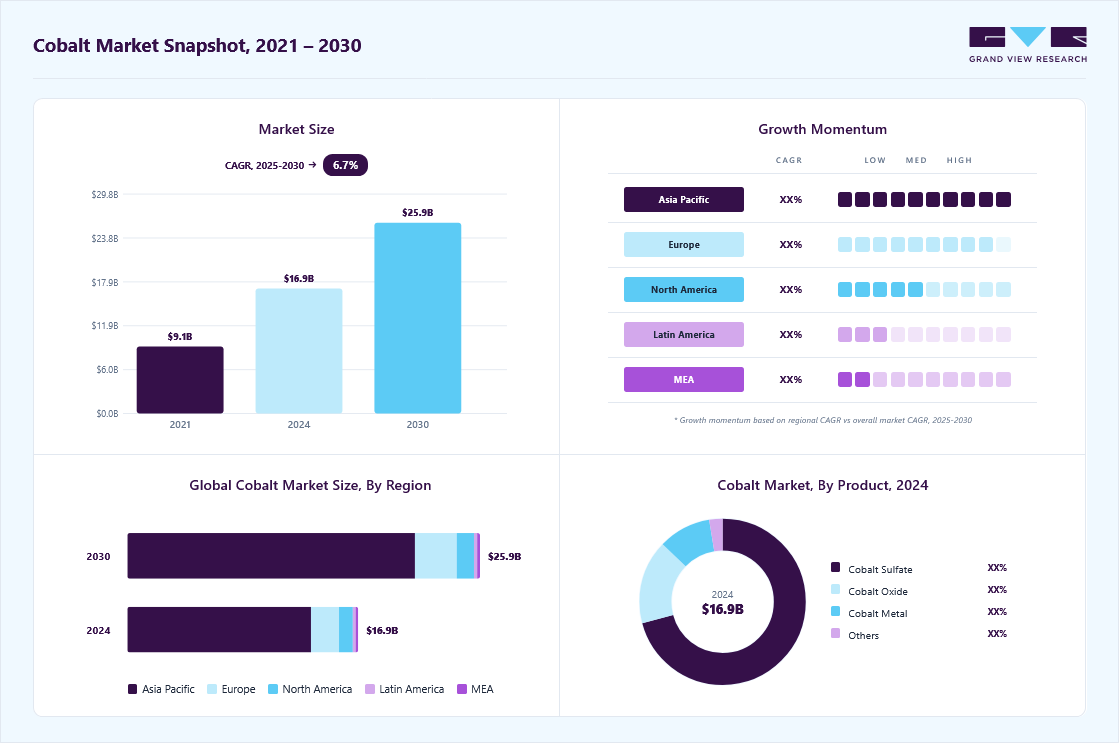Click the $16.9B total beside 2024 stacked bar
This screenshot has height=743, width=1120.
(x=382, y=631)
